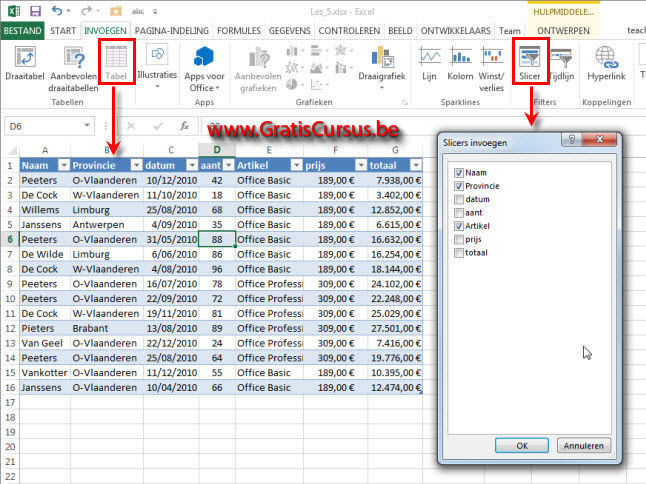Switch to the GEGEVENS tab
Viewport: 646px width, 484px height.
click(290, 31)
